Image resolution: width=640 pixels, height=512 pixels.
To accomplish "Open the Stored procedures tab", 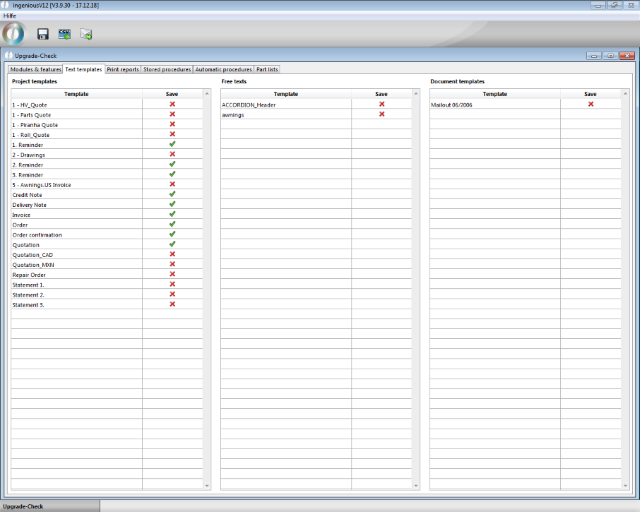I will click(x=167, y=70).
